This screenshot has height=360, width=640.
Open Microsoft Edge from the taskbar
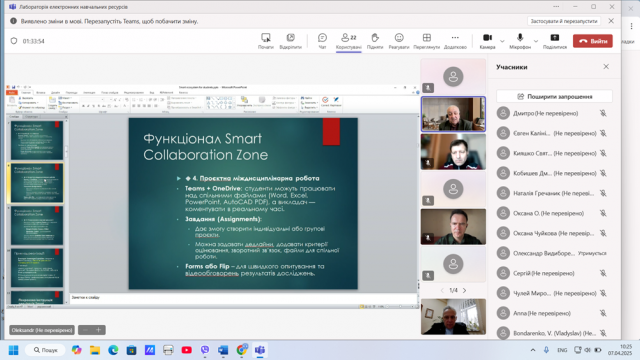[113, 350]
